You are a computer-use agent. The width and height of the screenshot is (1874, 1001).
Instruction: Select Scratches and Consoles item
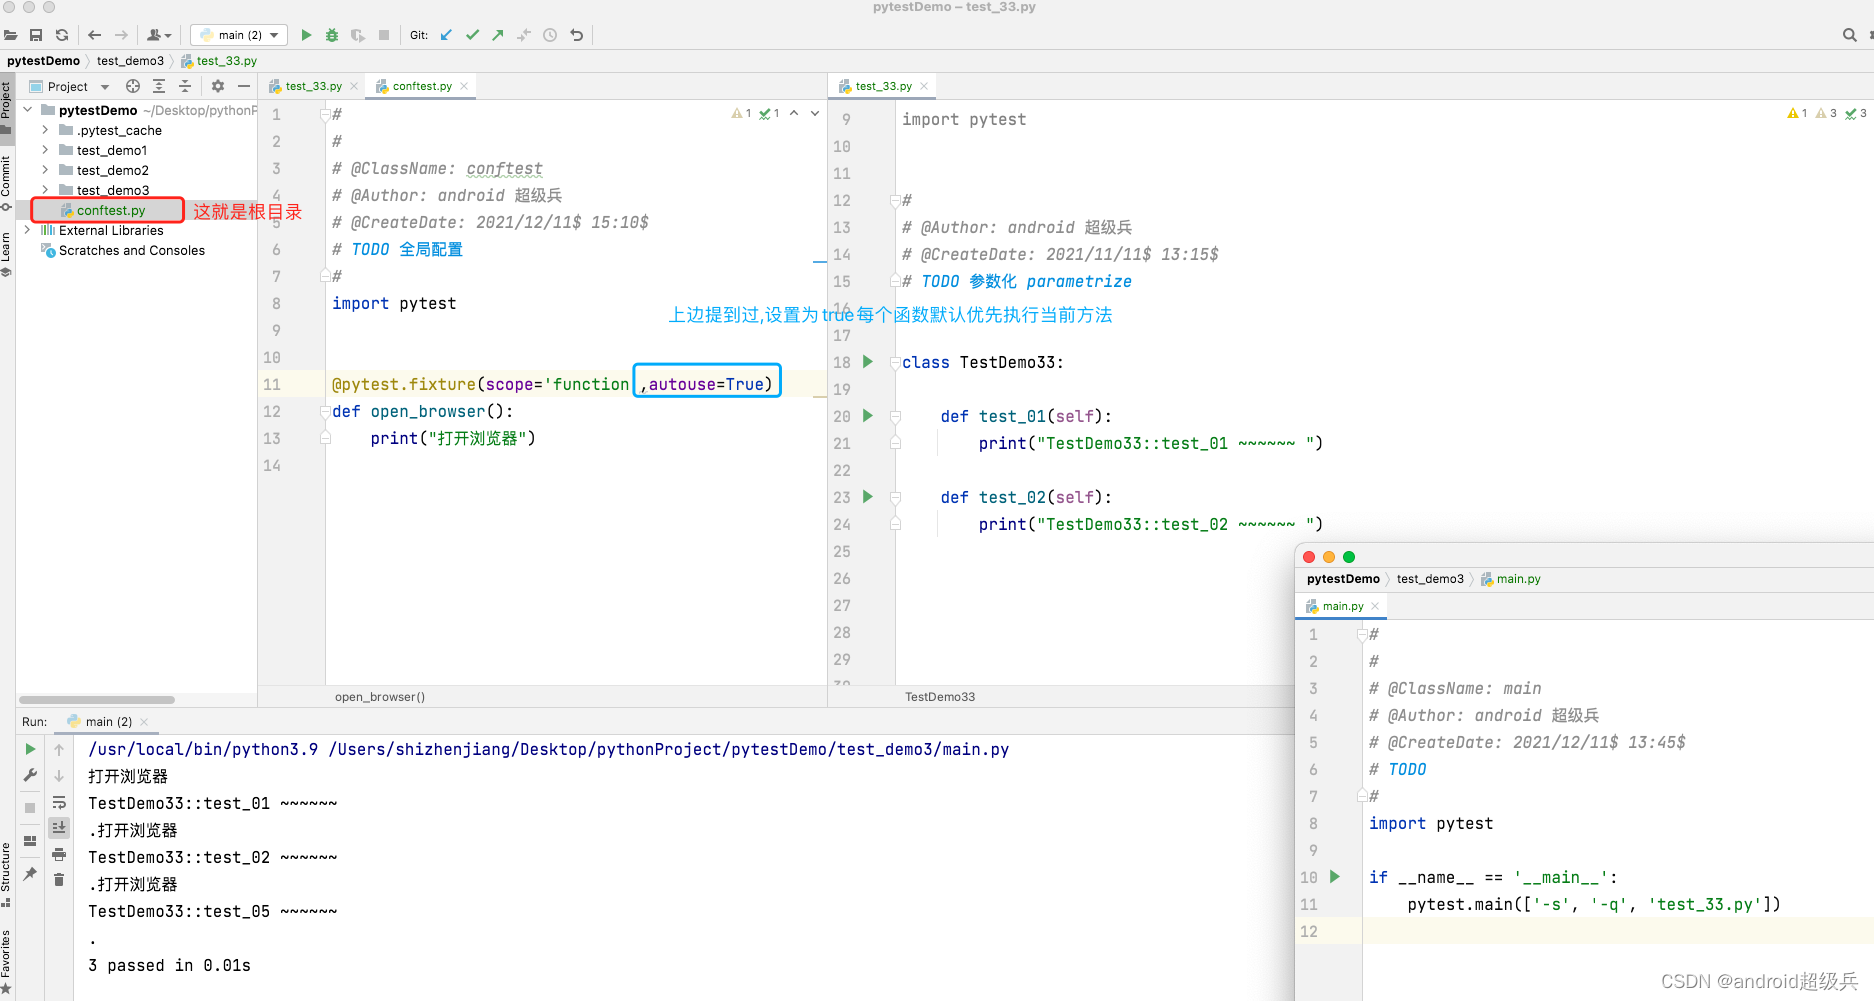point(131,250)
